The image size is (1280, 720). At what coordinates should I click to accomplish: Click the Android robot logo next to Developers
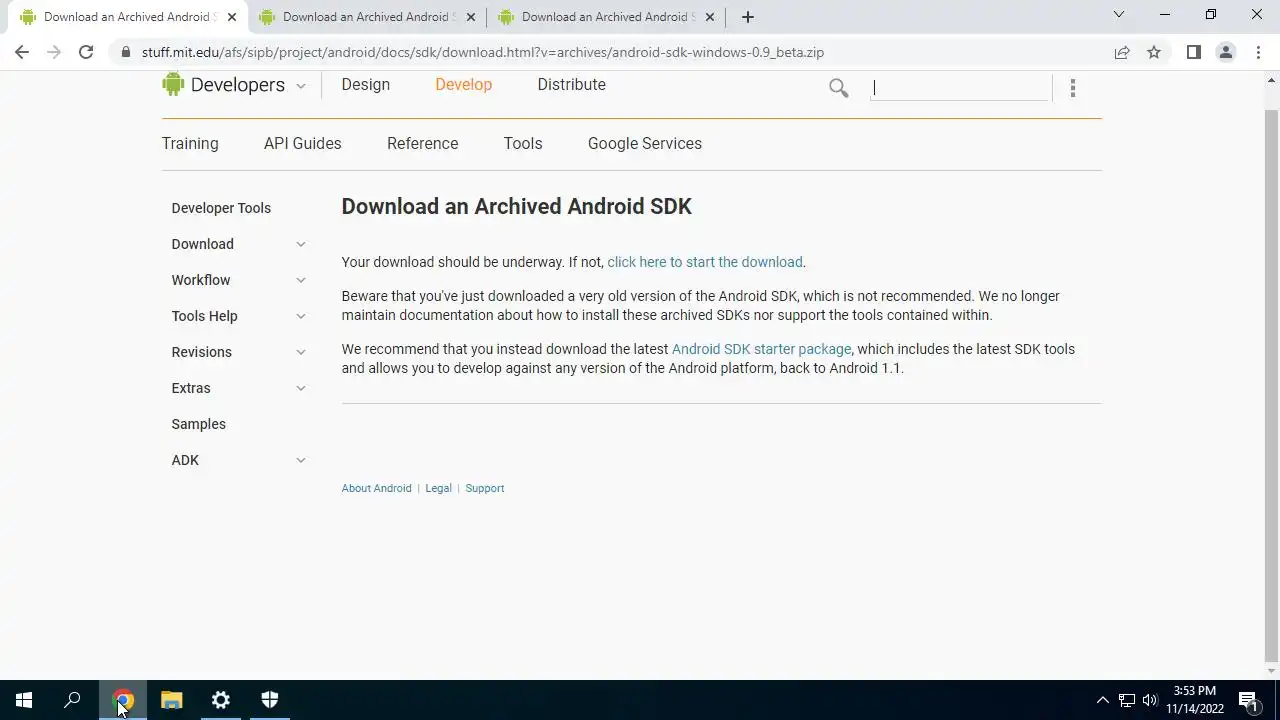(173, 84)
